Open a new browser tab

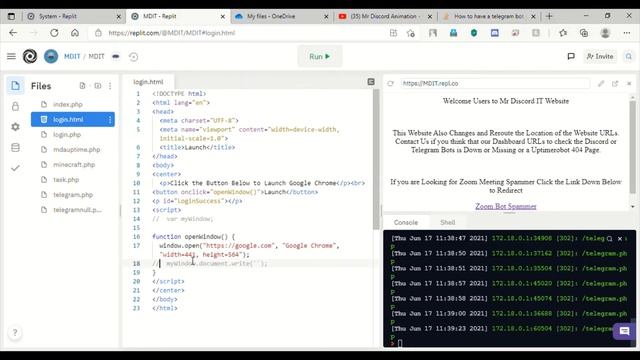pyautogui.click(x=549, y=16)
